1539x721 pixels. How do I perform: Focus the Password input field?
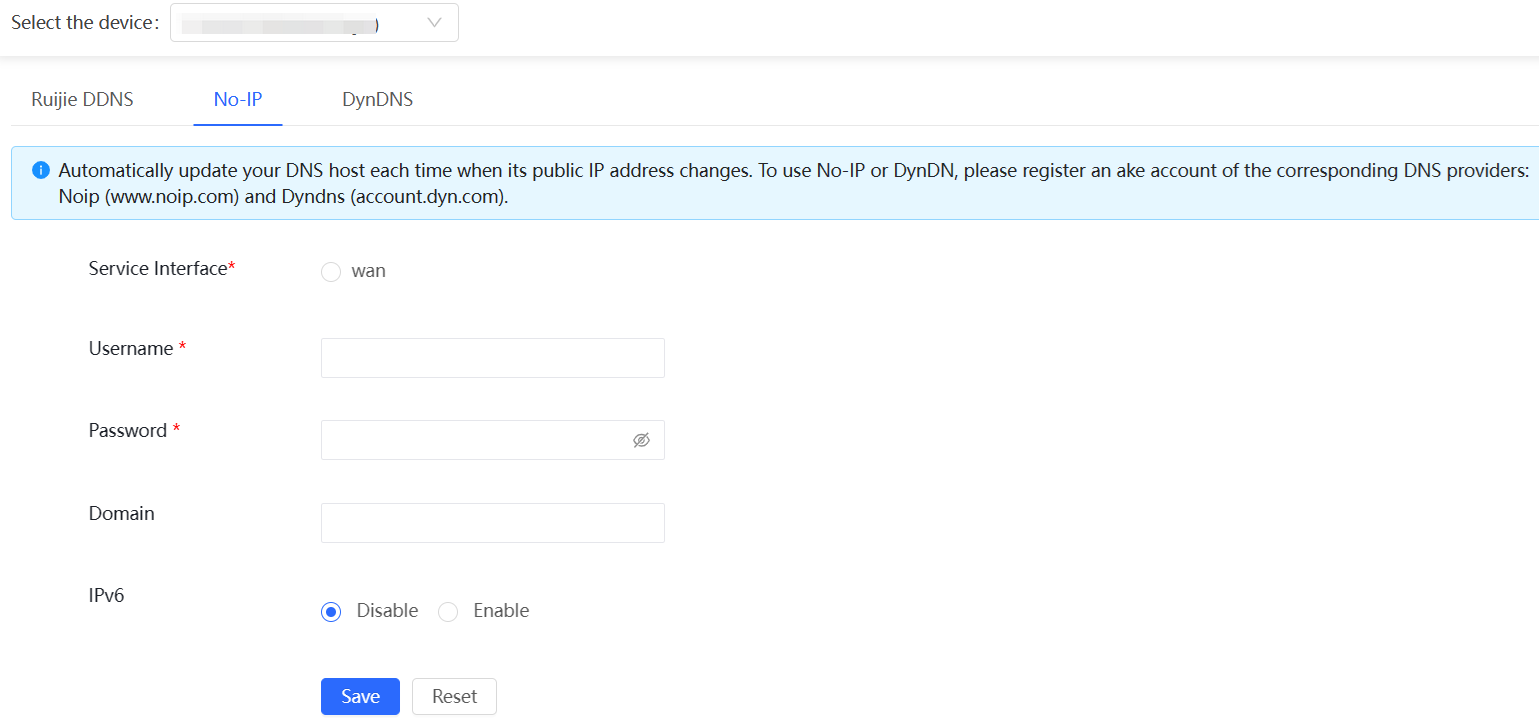[472, 440]
